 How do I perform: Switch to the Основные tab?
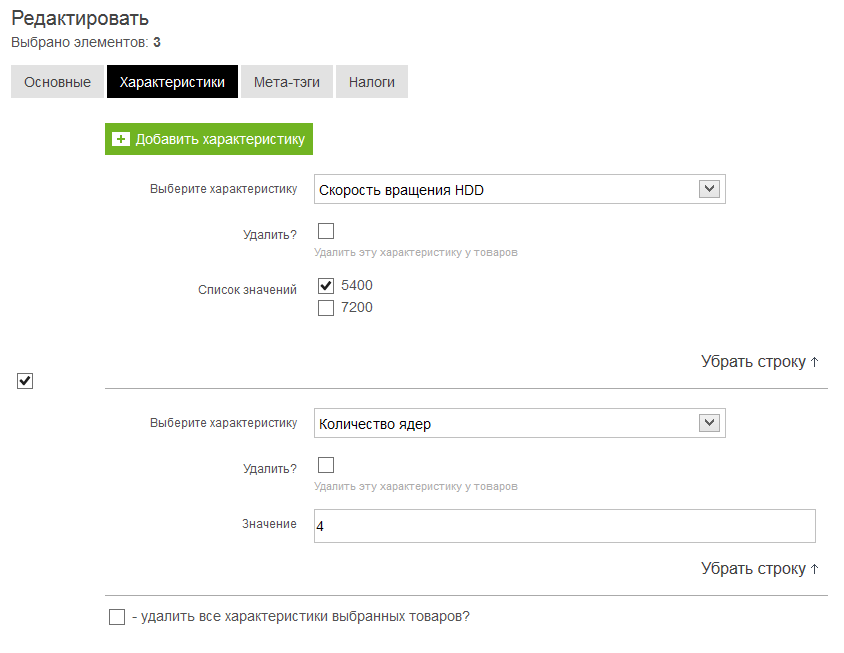point(57,82)
